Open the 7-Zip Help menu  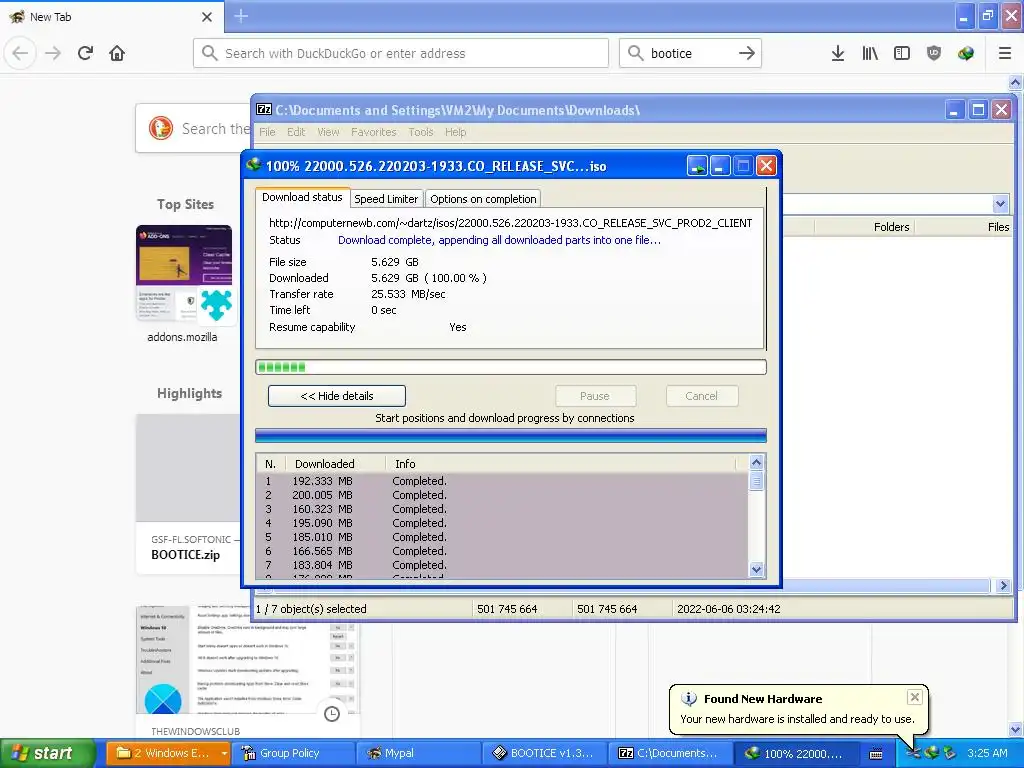click(x=455, y=132)
